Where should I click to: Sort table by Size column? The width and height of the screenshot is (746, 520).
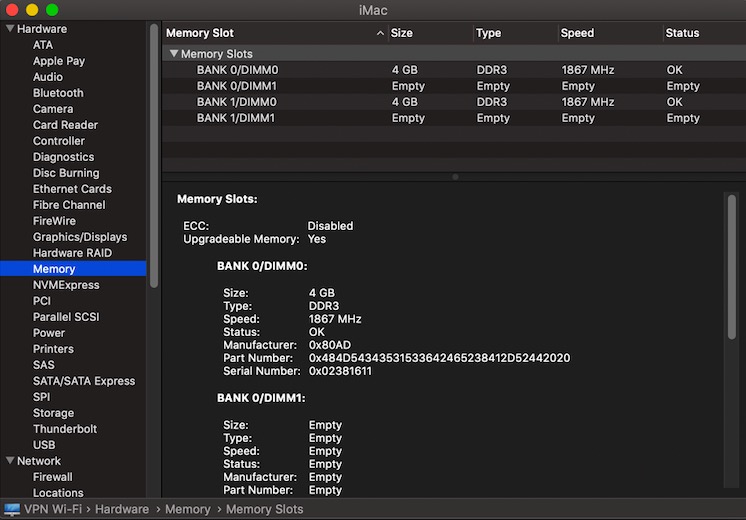point(402,33)
